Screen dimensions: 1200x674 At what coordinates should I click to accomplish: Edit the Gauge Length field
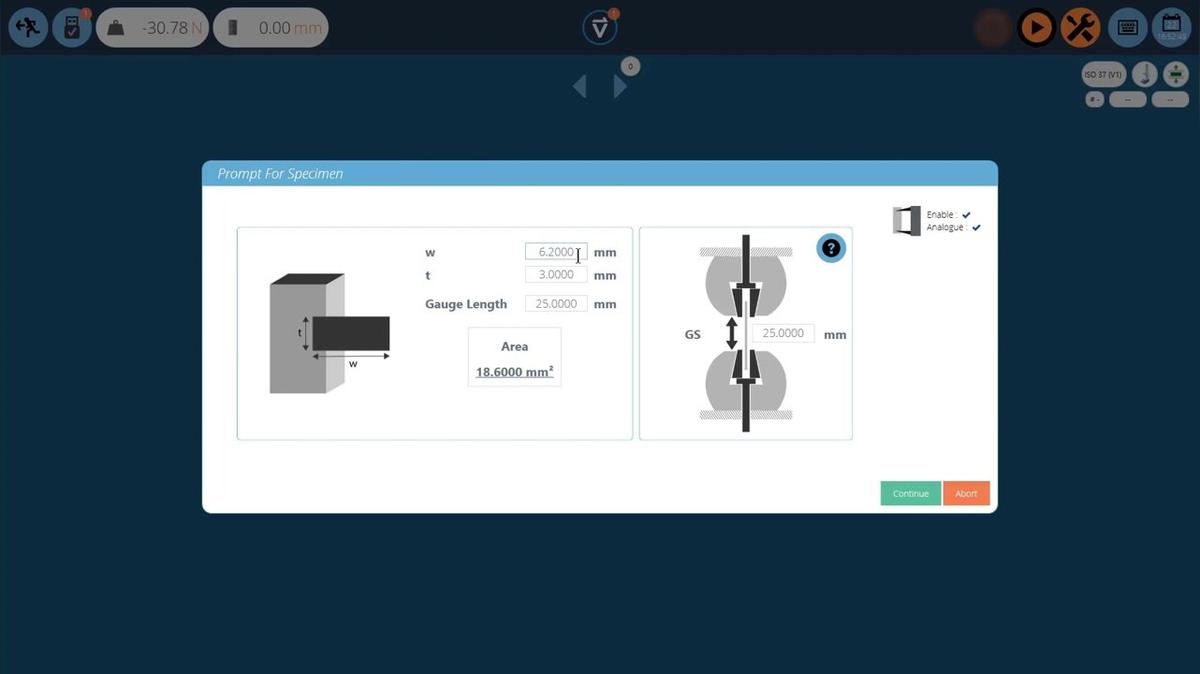pyautogui.click(x=556, y=303)
